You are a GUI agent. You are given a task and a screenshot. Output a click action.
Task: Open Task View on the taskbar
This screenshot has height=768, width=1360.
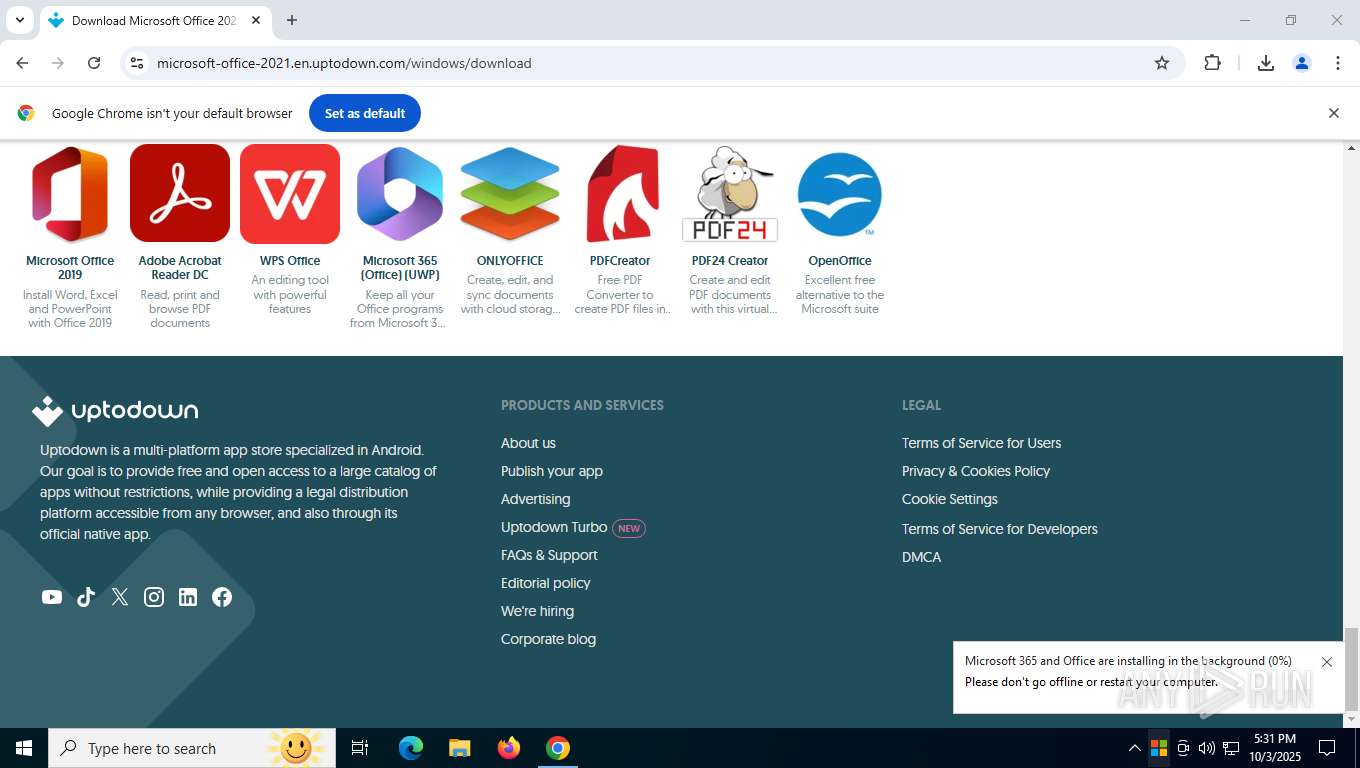[360, 748]
